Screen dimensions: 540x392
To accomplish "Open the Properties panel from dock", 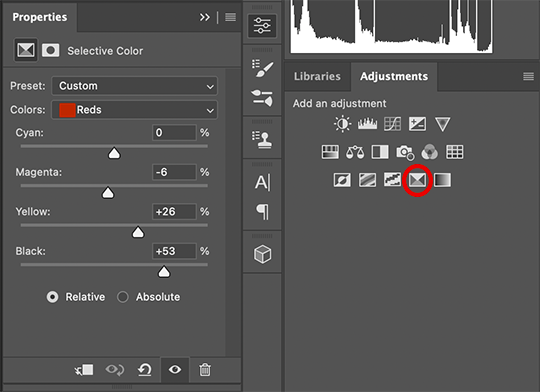I will (262, 26).
